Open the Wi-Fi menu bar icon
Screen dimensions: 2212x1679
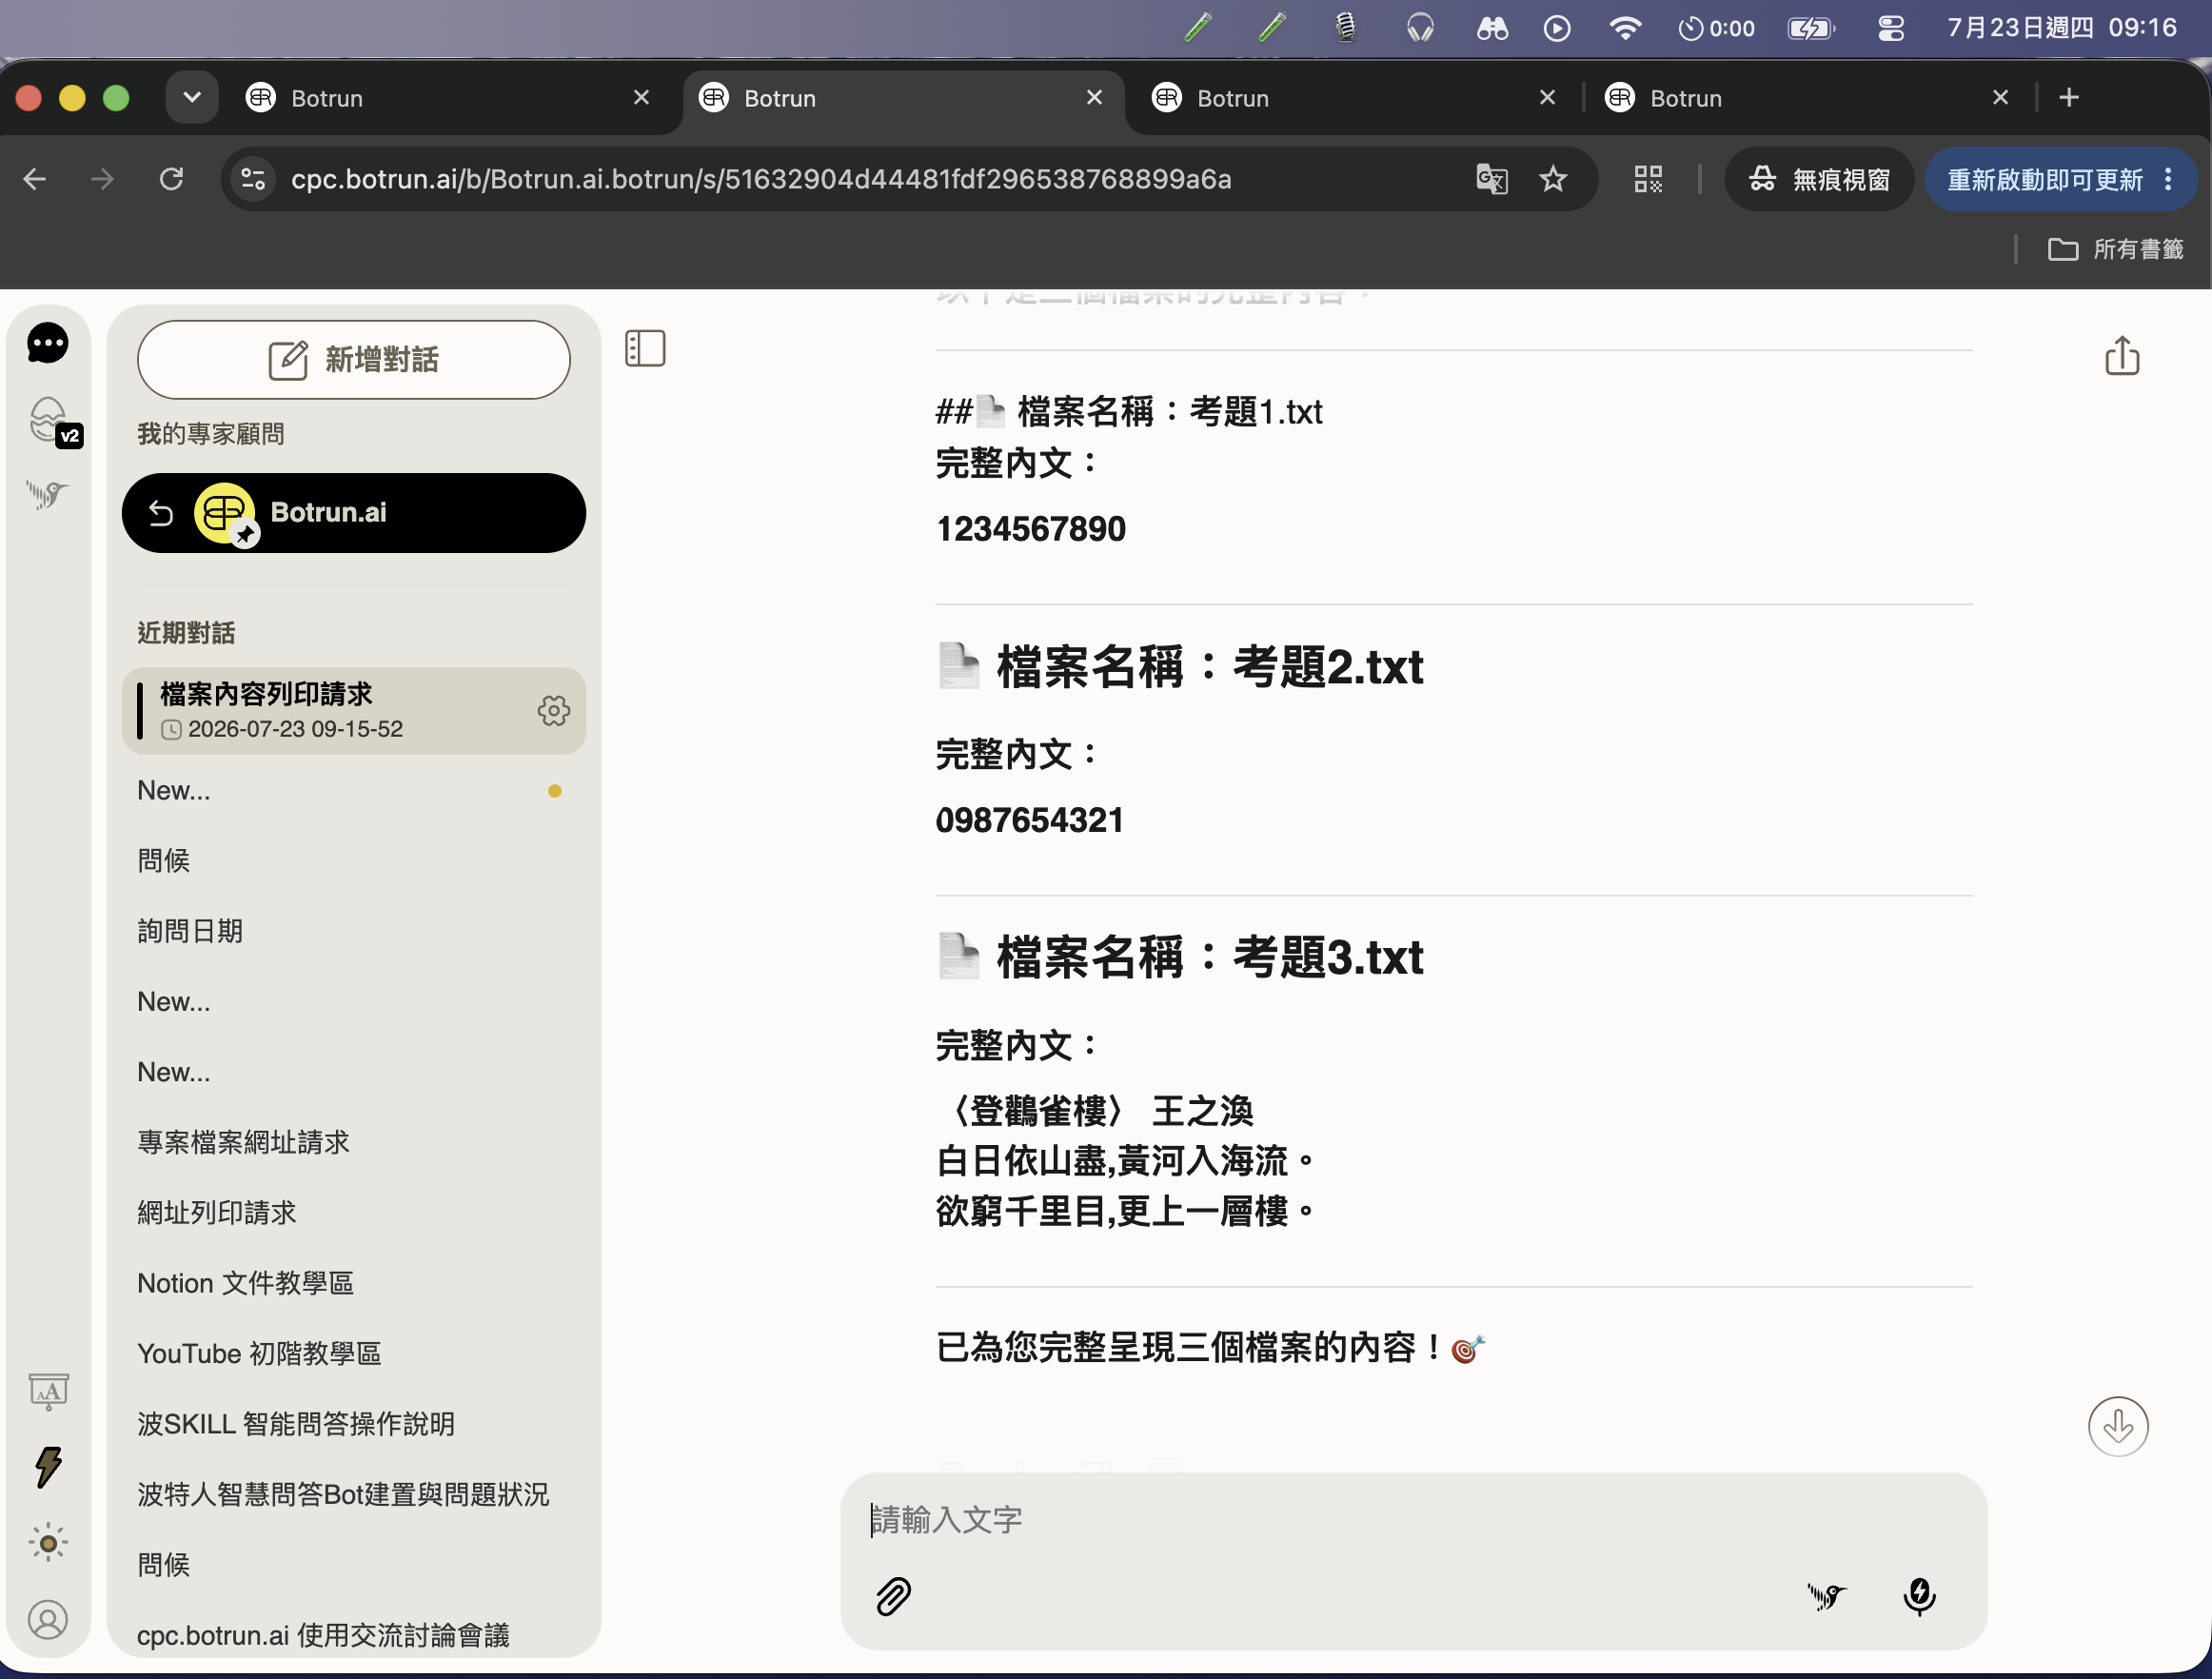pos(1625,27)
